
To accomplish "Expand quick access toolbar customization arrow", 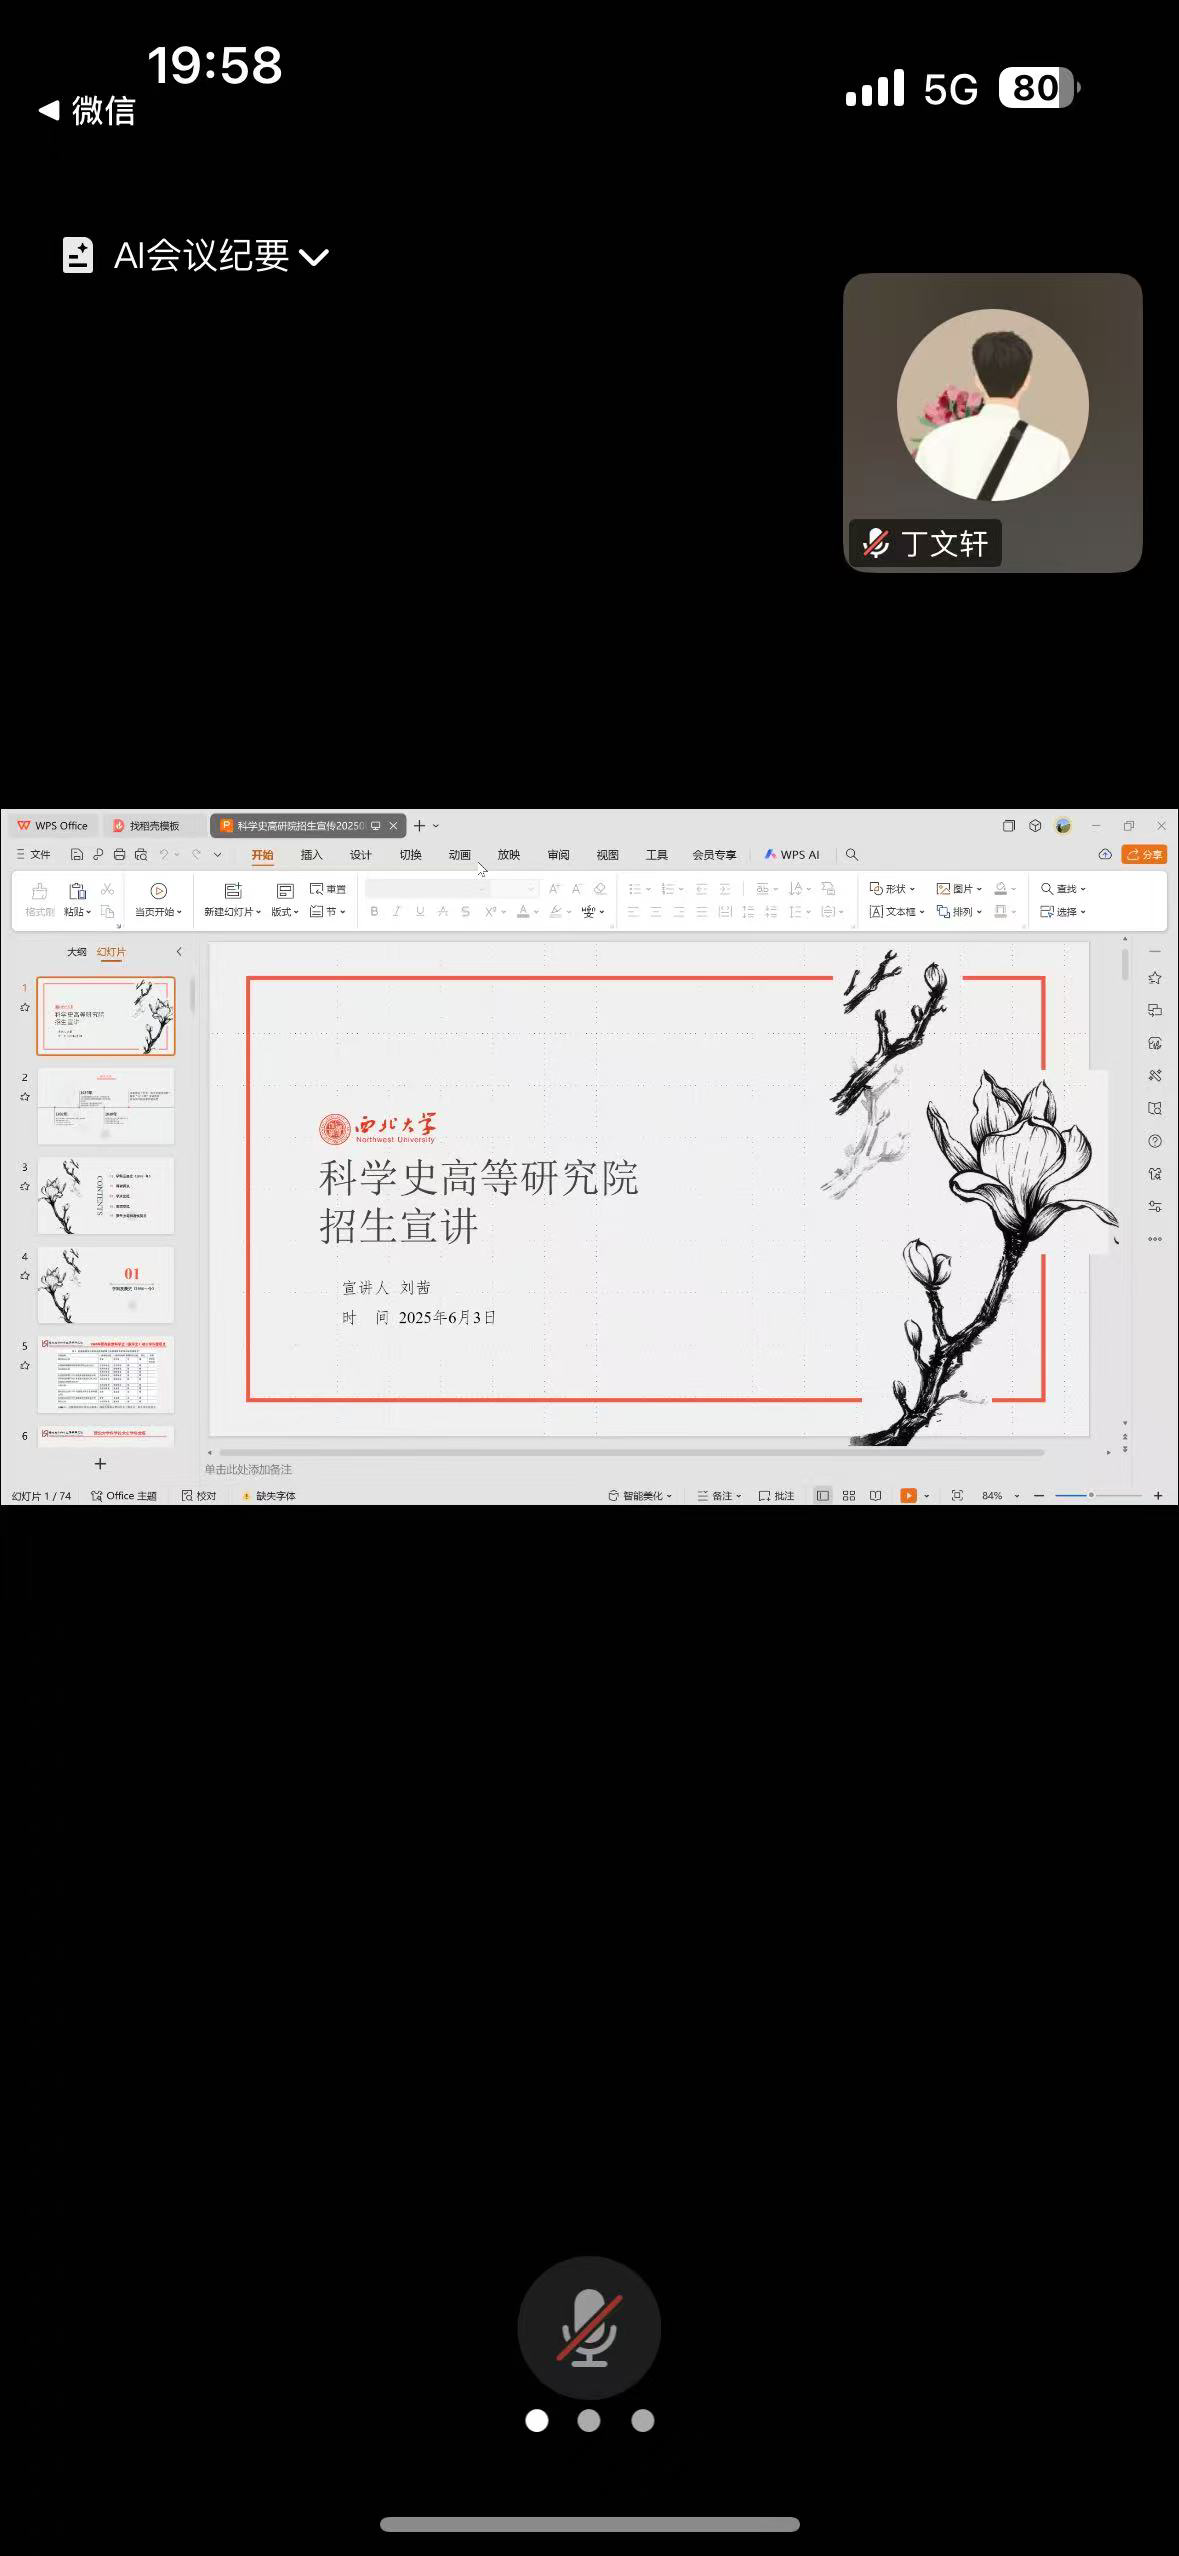I will [218, 855].
